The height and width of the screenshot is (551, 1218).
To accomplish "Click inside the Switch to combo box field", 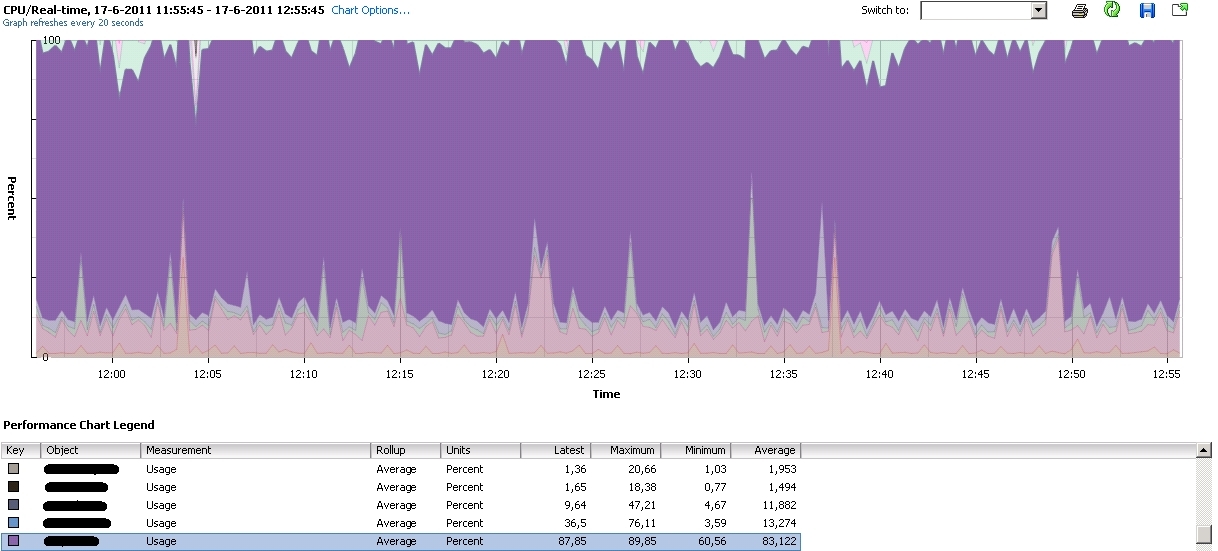I will coord(974,10).
